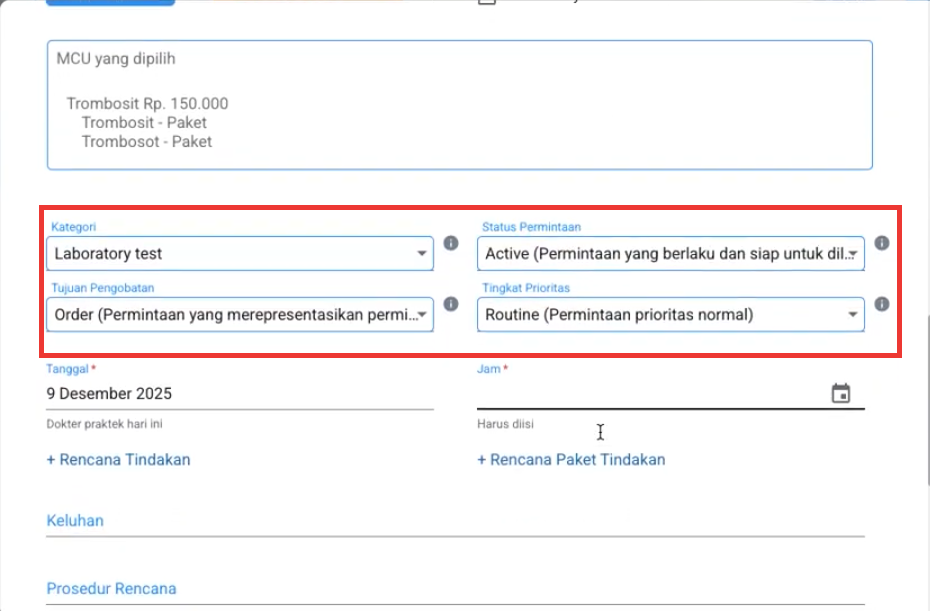The image size is (930, 611).
Task: Click the info icon beside Tujuan Pengobatan
Action: pos(450,304)
